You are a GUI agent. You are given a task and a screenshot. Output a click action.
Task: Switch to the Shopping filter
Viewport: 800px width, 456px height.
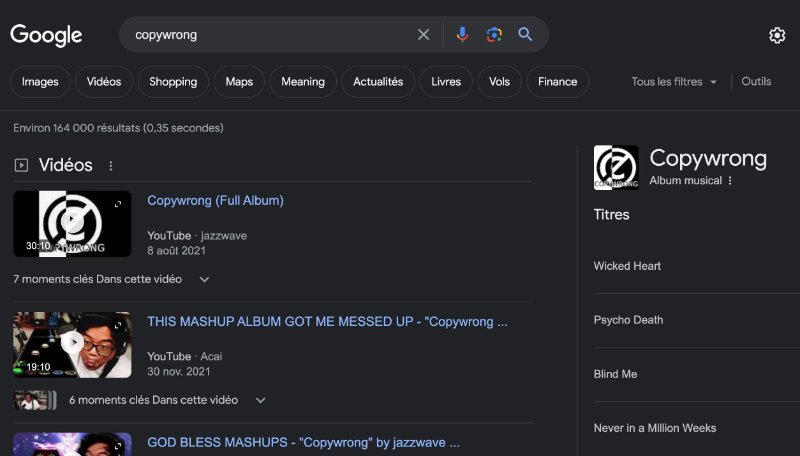[173, 82]
